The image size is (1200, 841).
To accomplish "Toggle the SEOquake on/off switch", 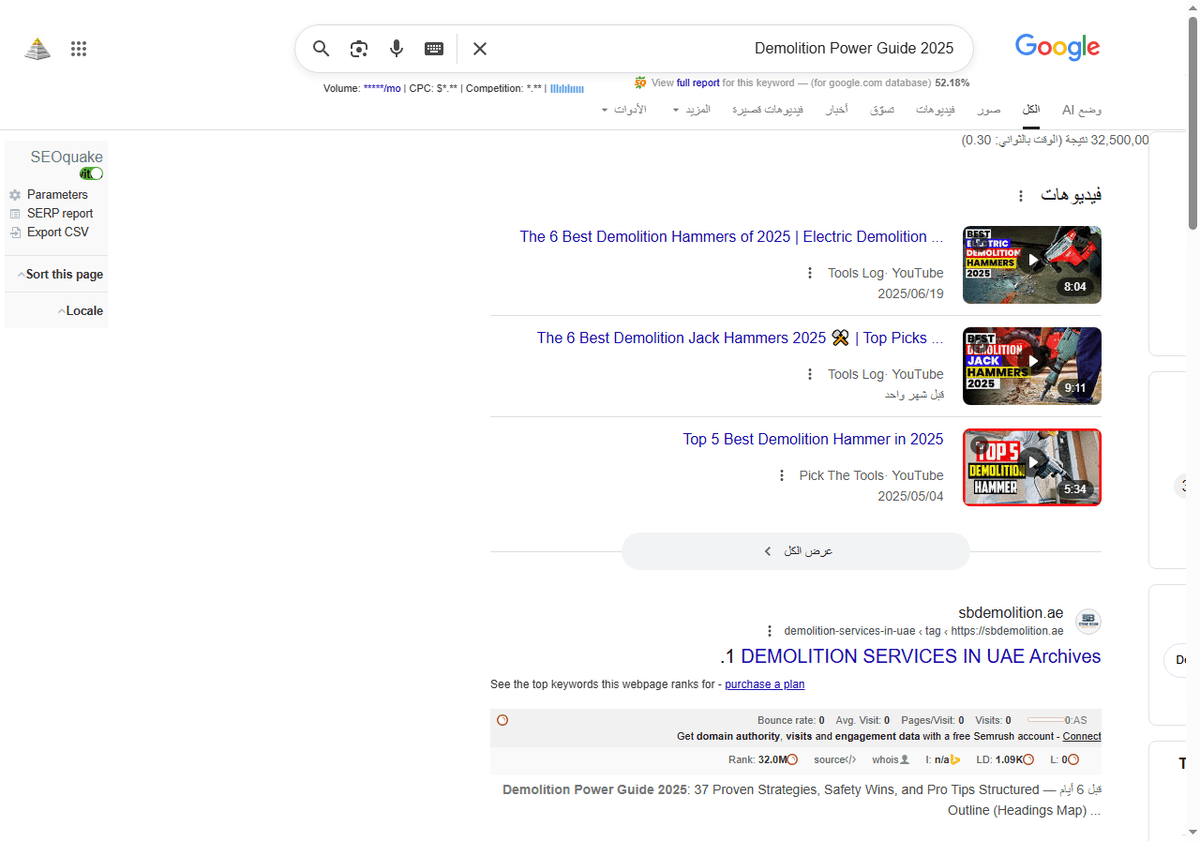I will (x=90, y=172).
